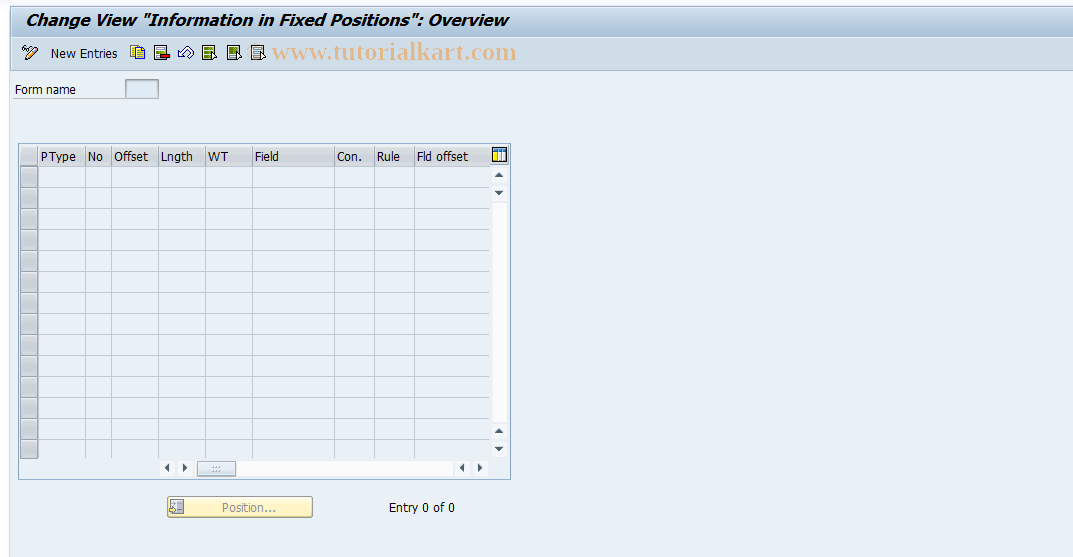1073x557 pixels.
Task: Click the Lngth column header
Action: tap(181, 157)
